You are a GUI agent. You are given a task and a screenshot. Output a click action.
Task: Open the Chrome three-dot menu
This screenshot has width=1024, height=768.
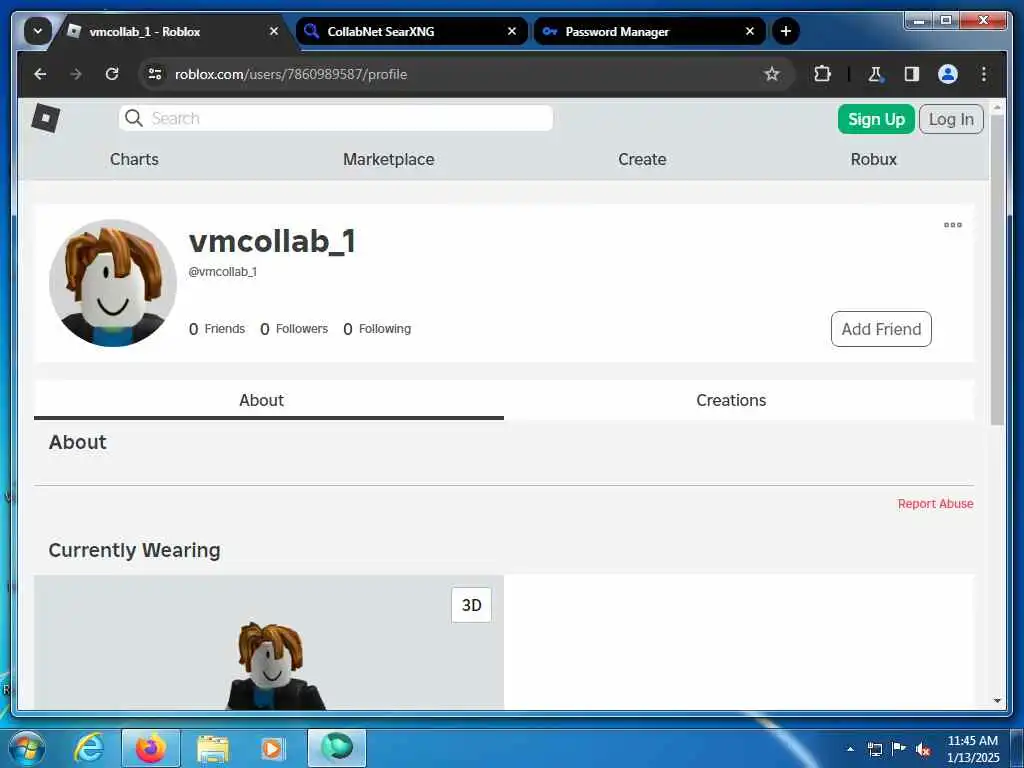(984, 74)
